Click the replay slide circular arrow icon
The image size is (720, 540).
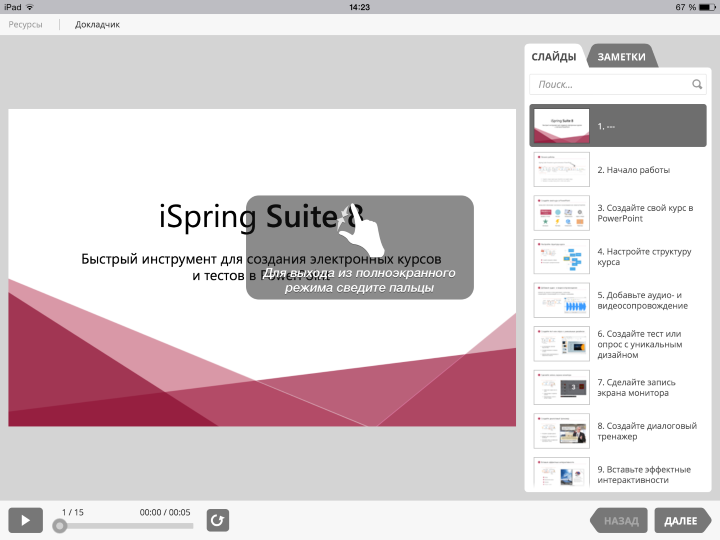218,520
